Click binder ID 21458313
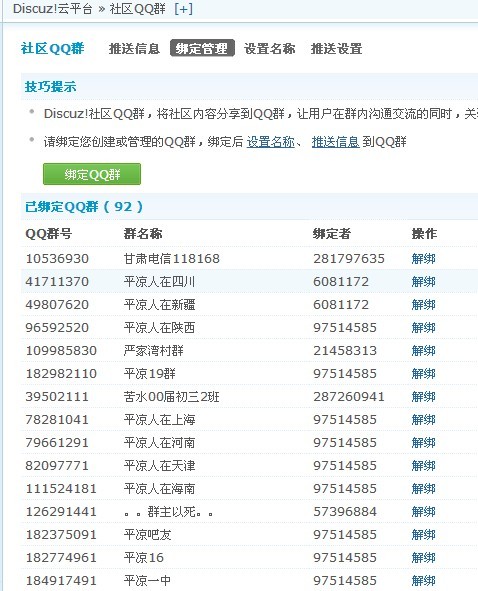Viewport: 478px width, 591px height. tap(345, 351)
